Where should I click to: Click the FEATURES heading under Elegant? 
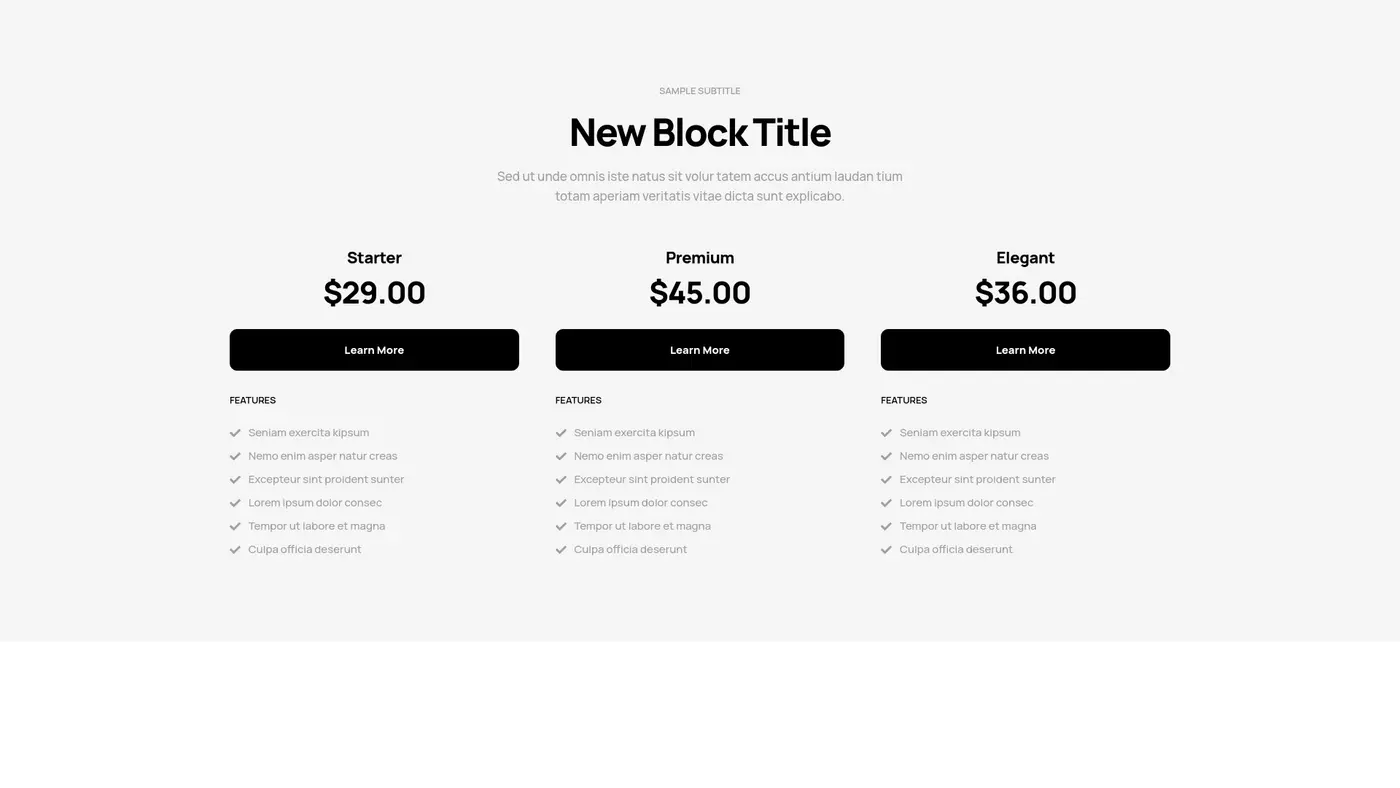click(902, 399)
